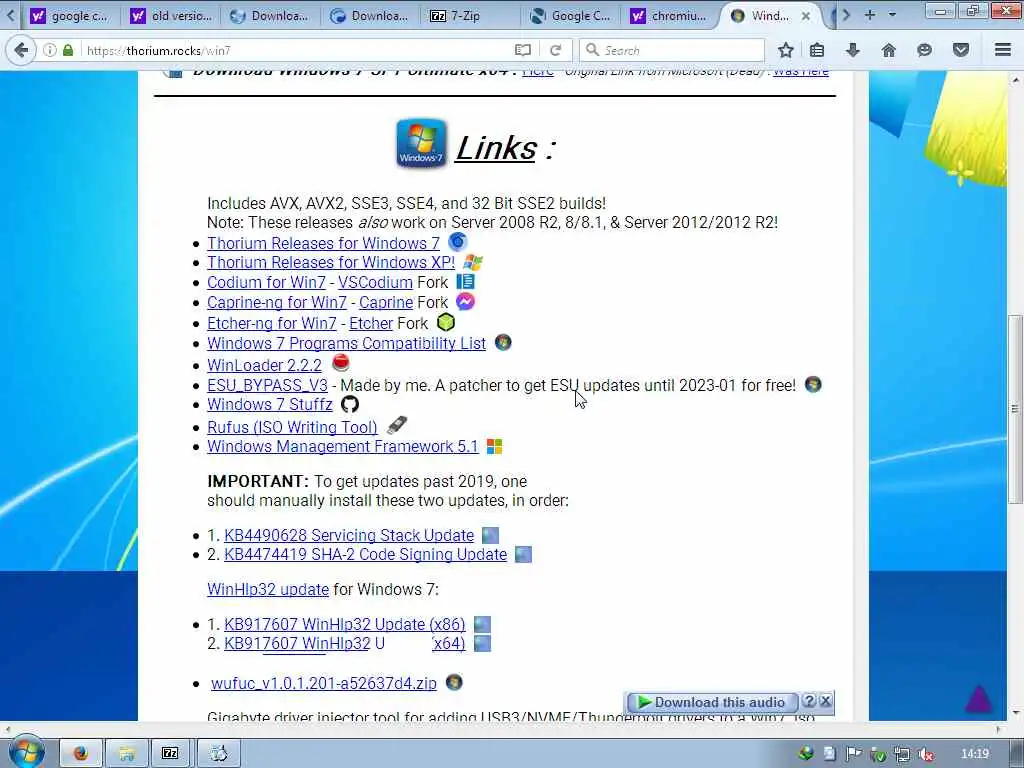Image resolution: width=1024 pixels, height=768 pixels.
Task: Download WinLoader 2.2.2 link
Action: pyautogui.click(x=264, y=365)
